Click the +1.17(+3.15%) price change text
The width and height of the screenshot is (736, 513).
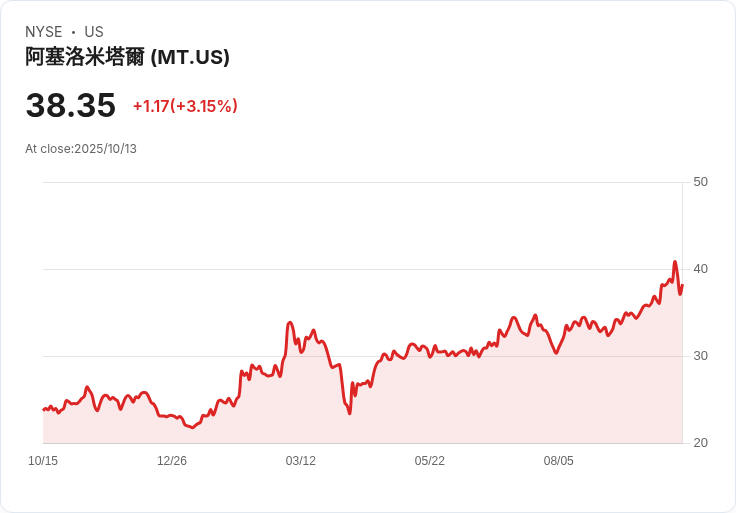click(x=185, y=106)
